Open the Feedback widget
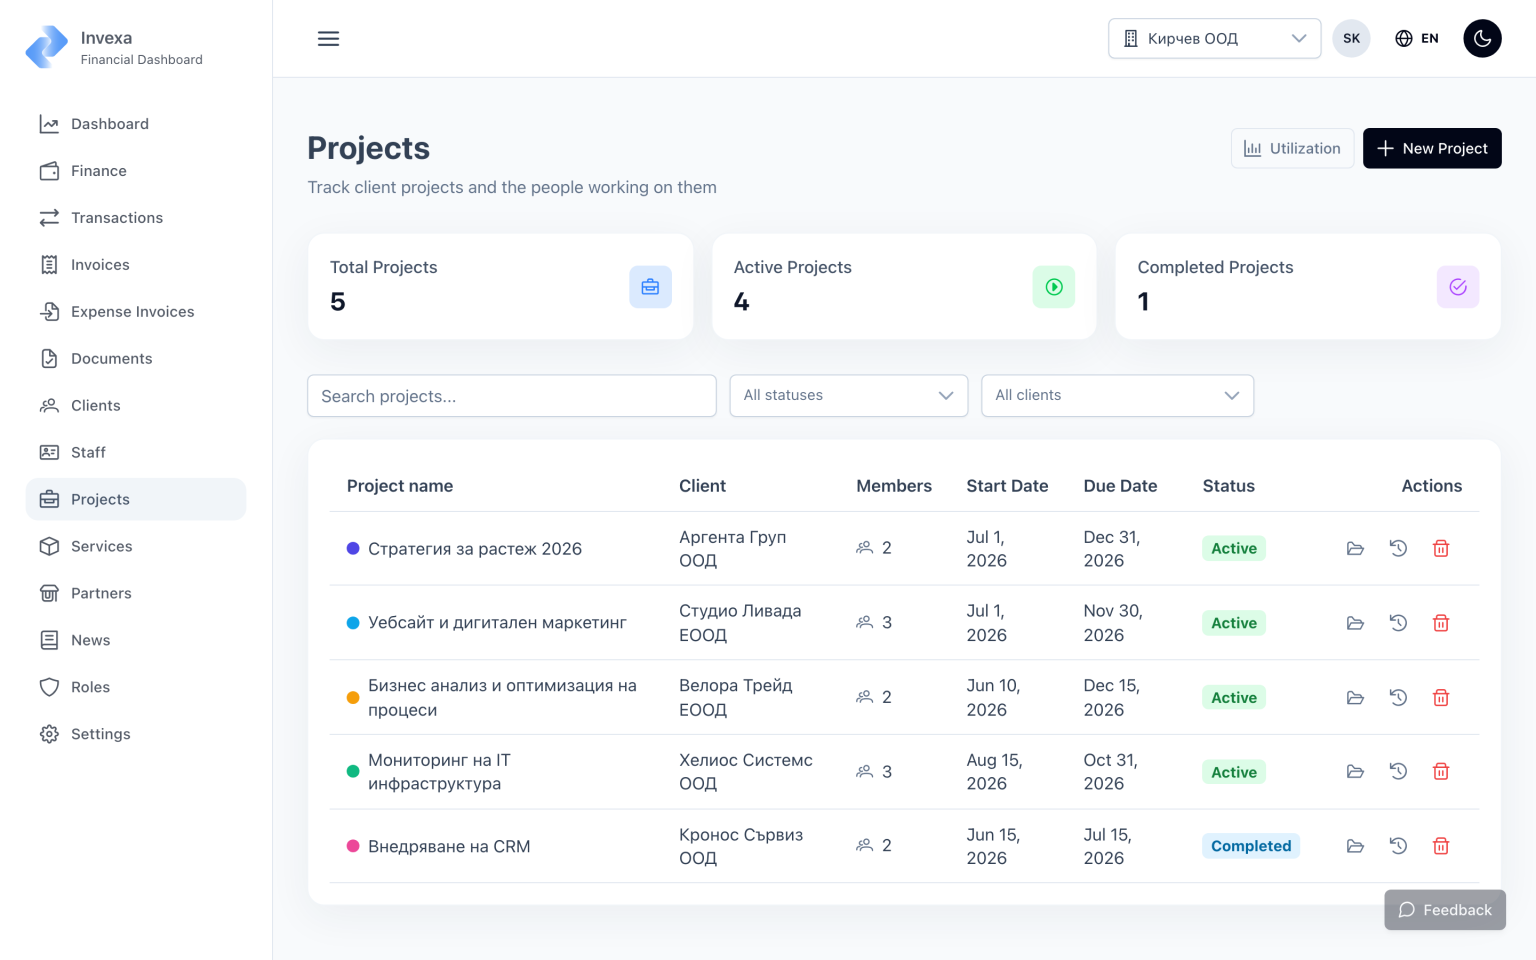Viewport: 1536px width, 960px height. coord(1445,910)
